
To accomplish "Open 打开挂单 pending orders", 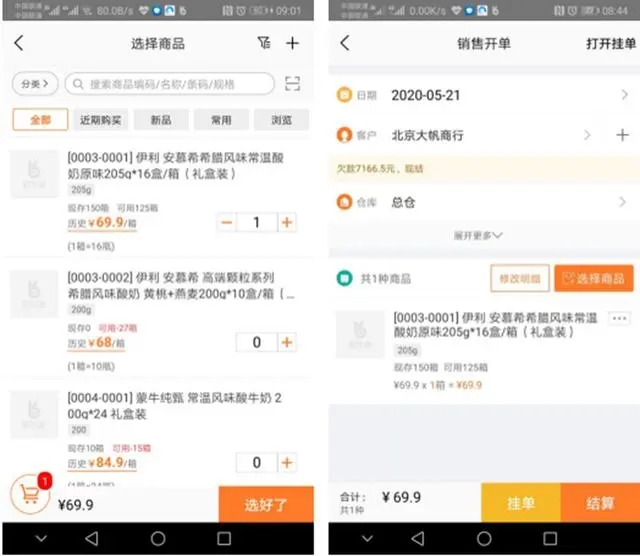I will (611, 43).
